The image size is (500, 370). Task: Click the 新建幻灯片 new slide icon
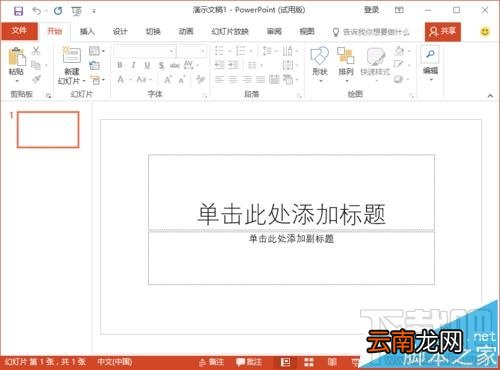pos(72,55)
